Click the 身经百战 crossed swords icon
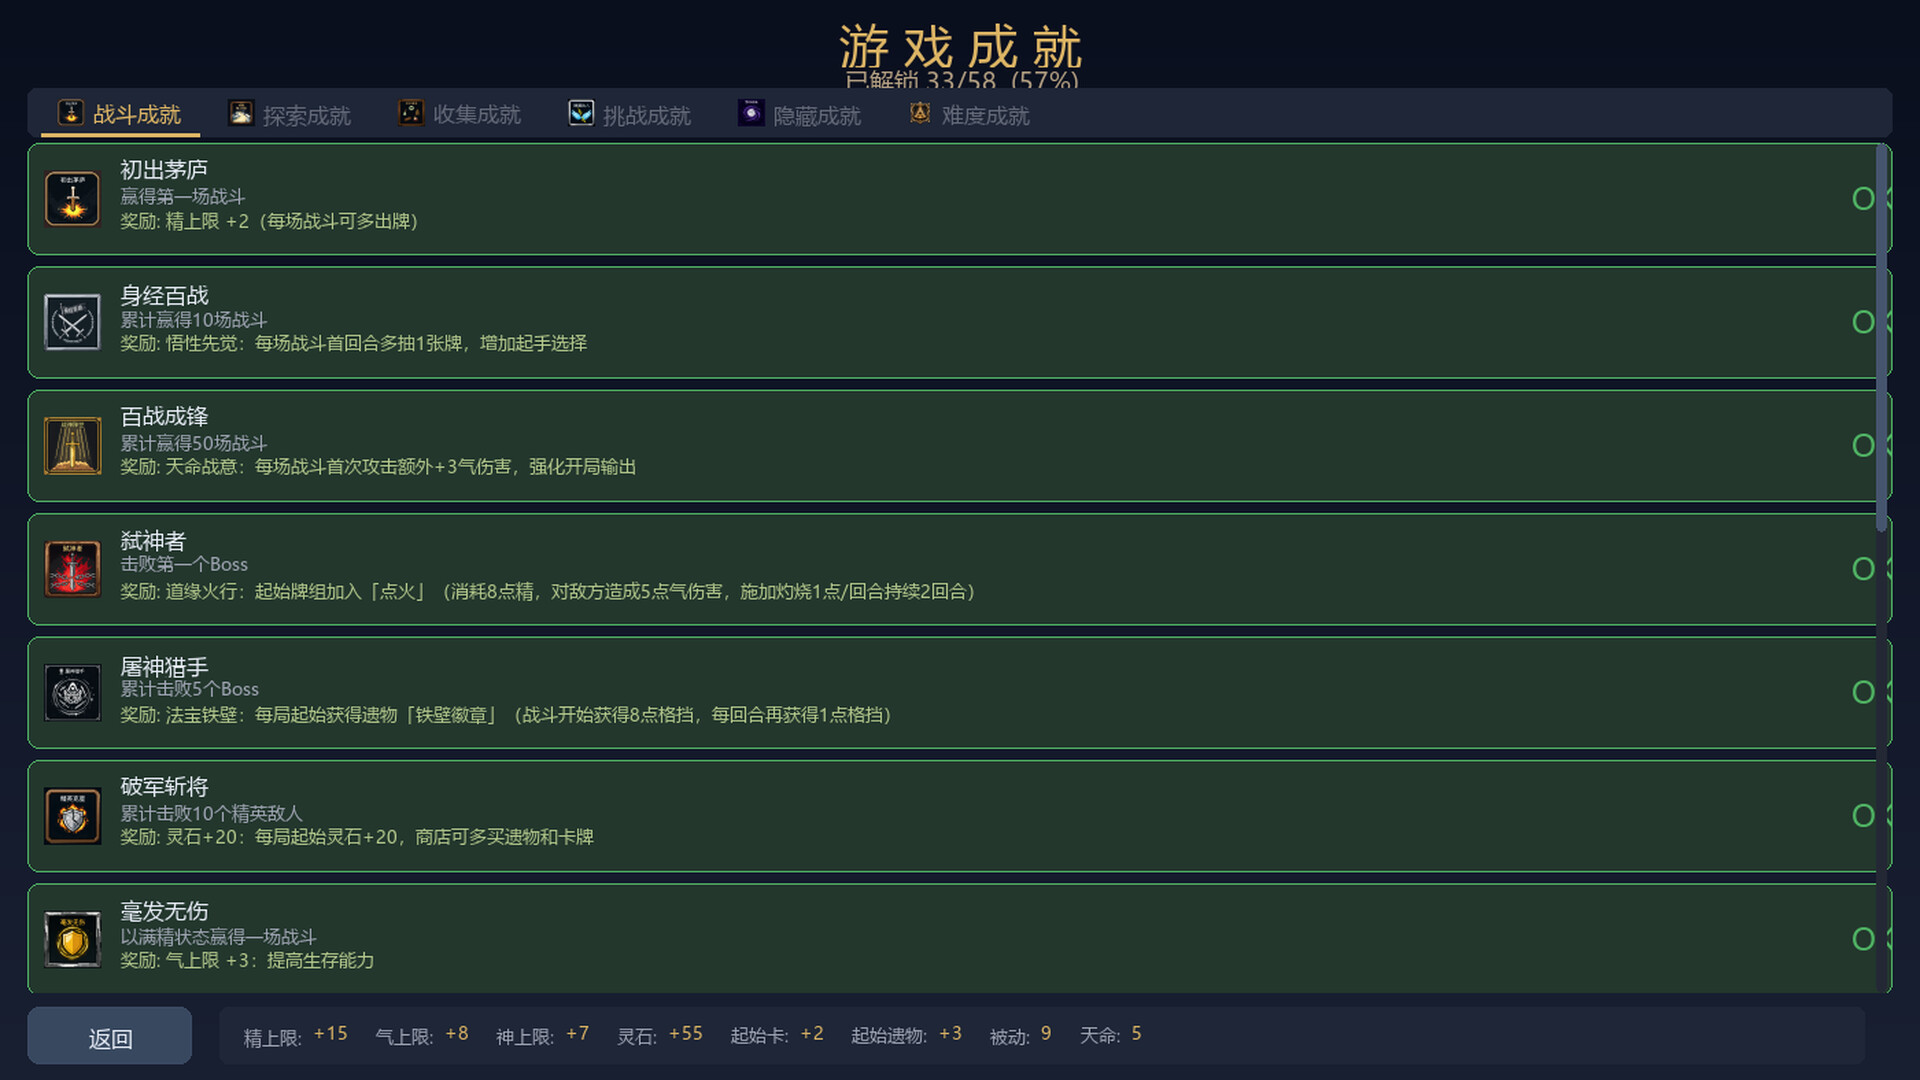Image resolution: width=1920 pixels, height=1080 pixels. [72, 322]
